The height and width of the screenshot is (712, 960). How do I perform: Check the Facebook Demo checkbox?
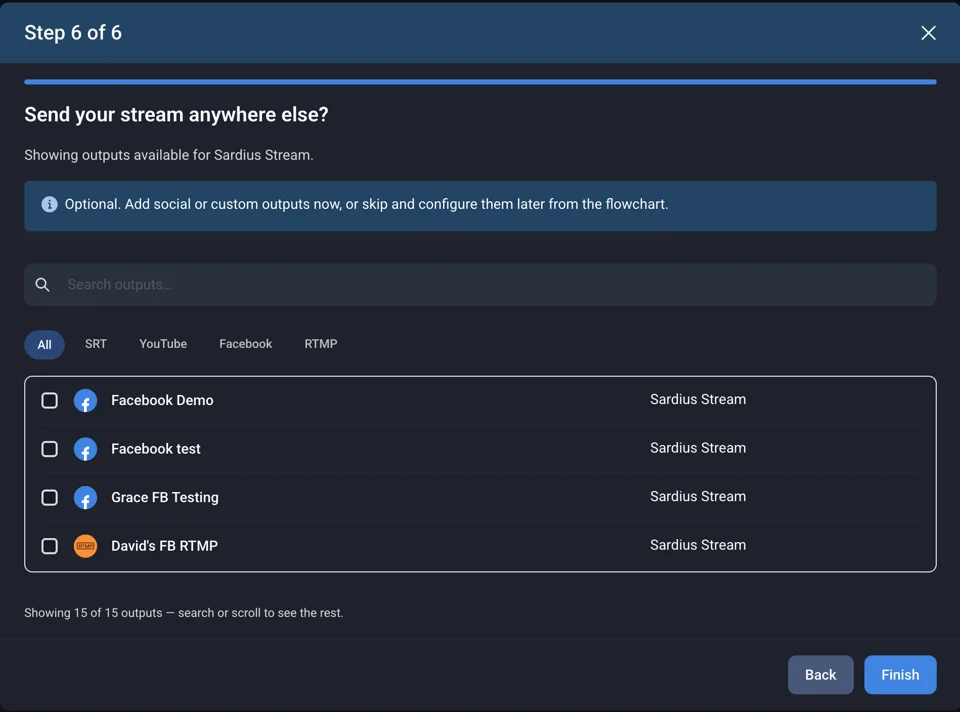(50, 400)
